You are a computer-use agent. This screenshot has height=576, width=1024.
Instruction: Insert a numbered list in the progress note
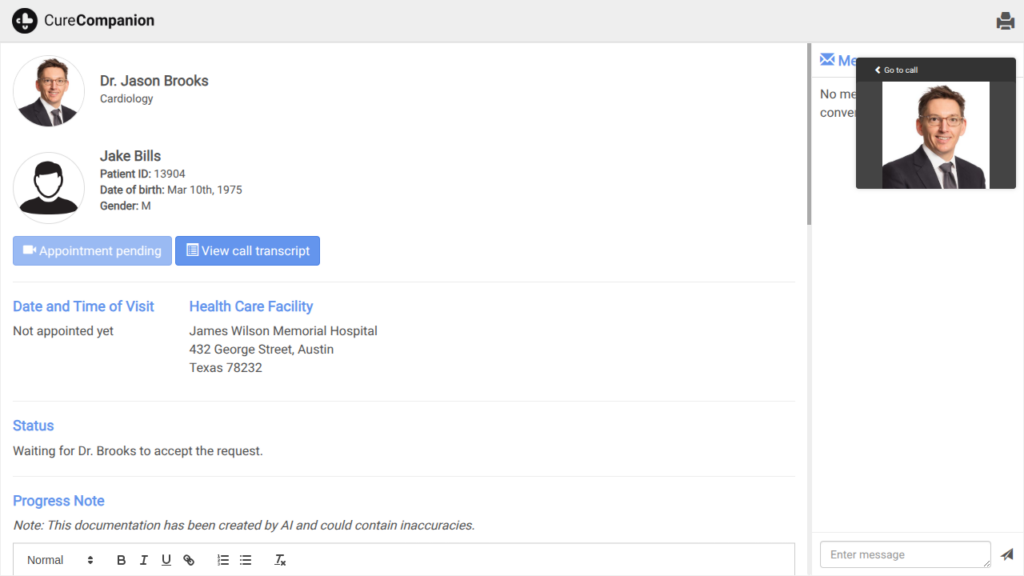click(223, 560)
